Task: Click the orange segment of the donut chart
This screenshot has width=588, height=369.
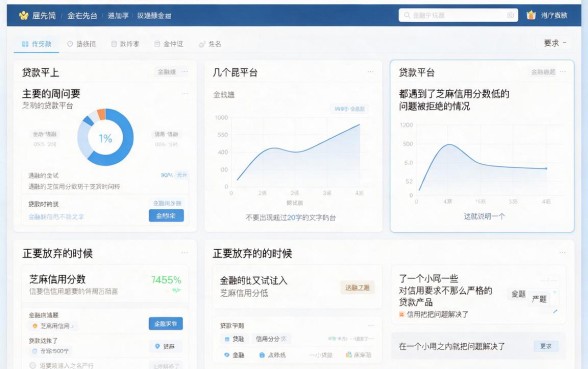Action: (101, 114)
